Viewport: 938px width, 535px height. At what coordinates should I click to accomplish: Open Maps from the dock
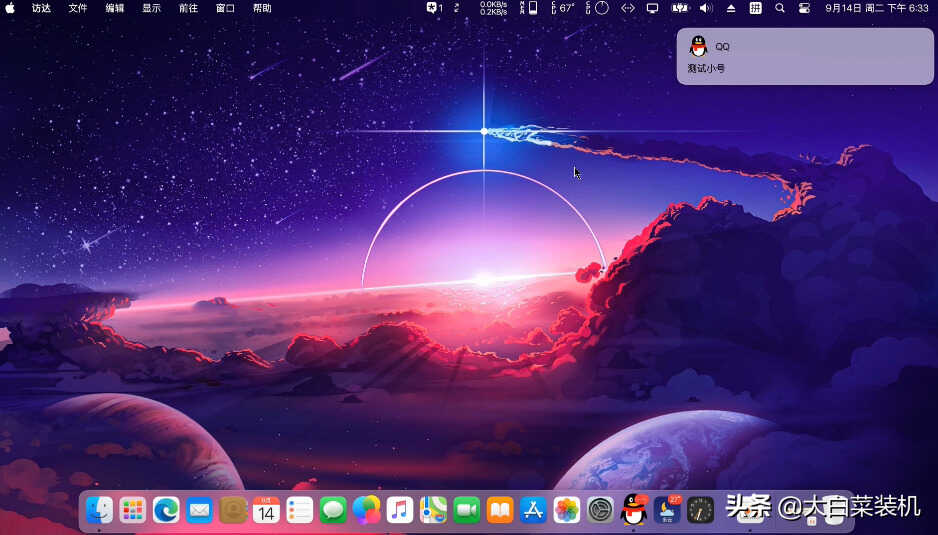pyautogui.click(x=433, y=510)
